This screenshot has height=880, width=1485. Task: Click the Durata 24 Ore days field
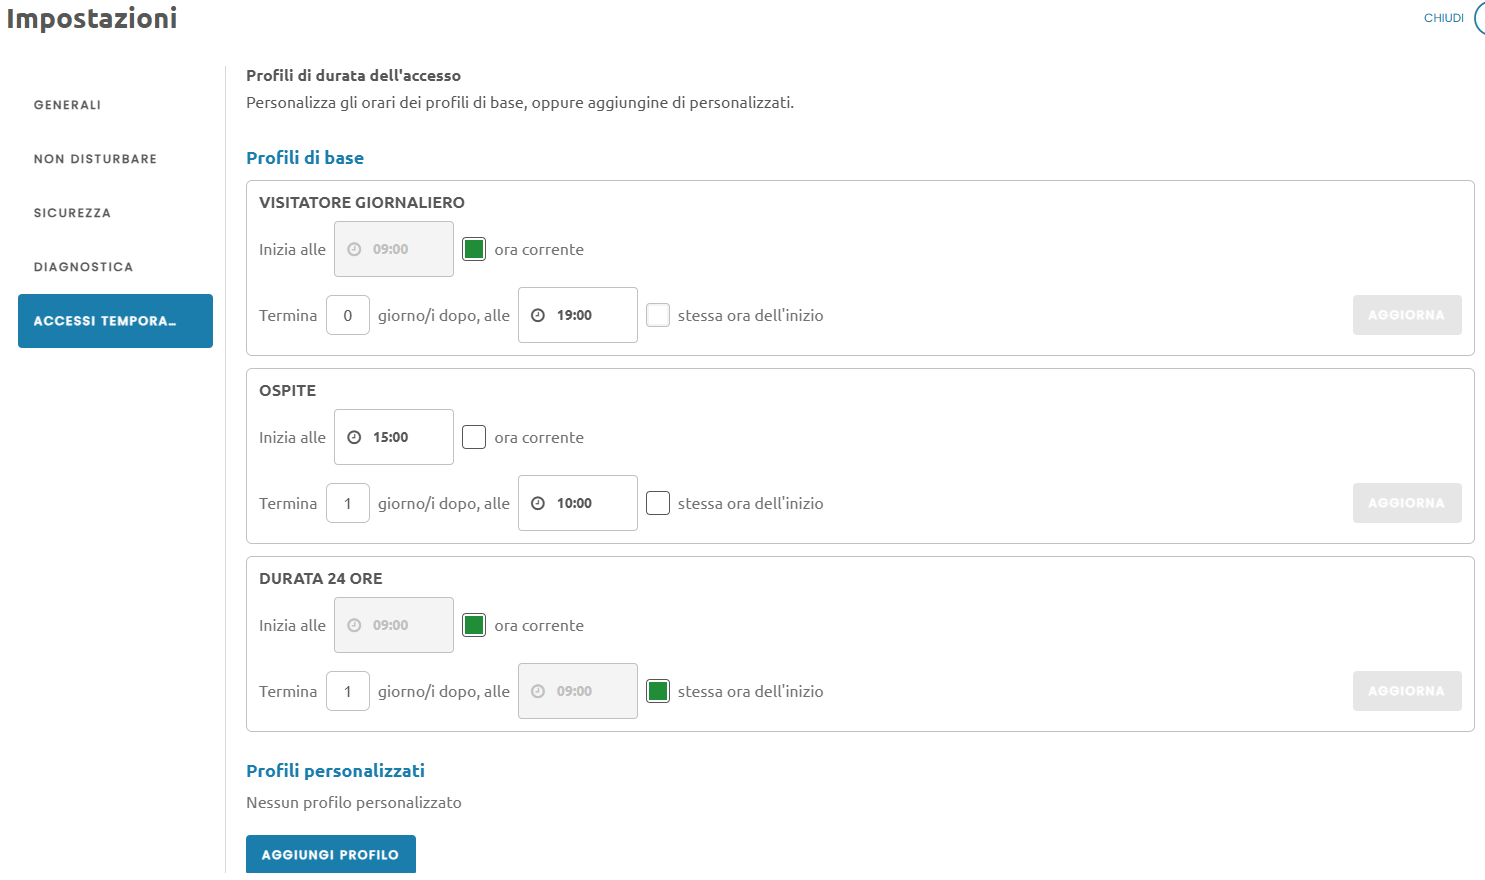[348, 691]
